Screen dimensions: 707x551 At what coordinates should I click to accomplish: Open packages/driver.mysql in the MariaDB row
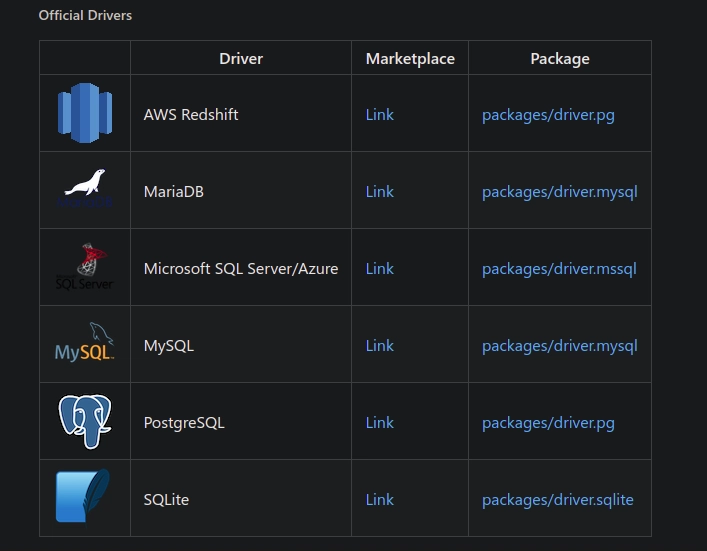tap(560, 193)
